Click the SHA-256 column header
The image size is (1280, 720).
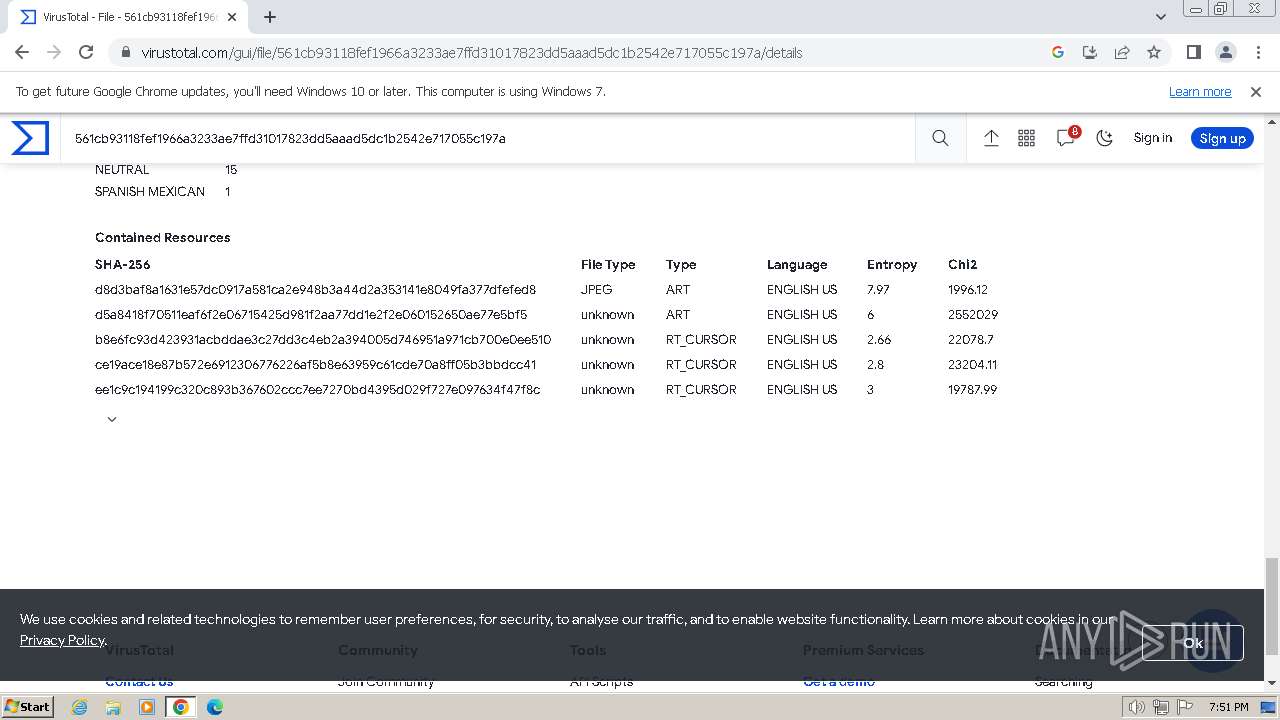(x=122, y=265)
